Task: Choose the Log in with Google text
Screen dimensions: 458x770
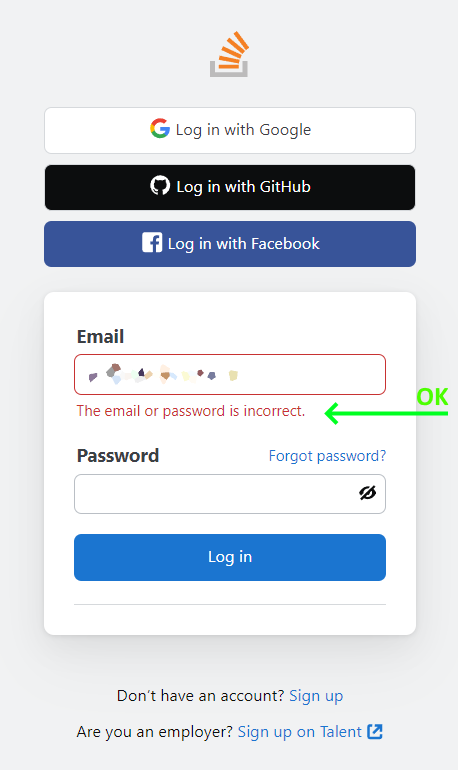Action: click(243, 130)
